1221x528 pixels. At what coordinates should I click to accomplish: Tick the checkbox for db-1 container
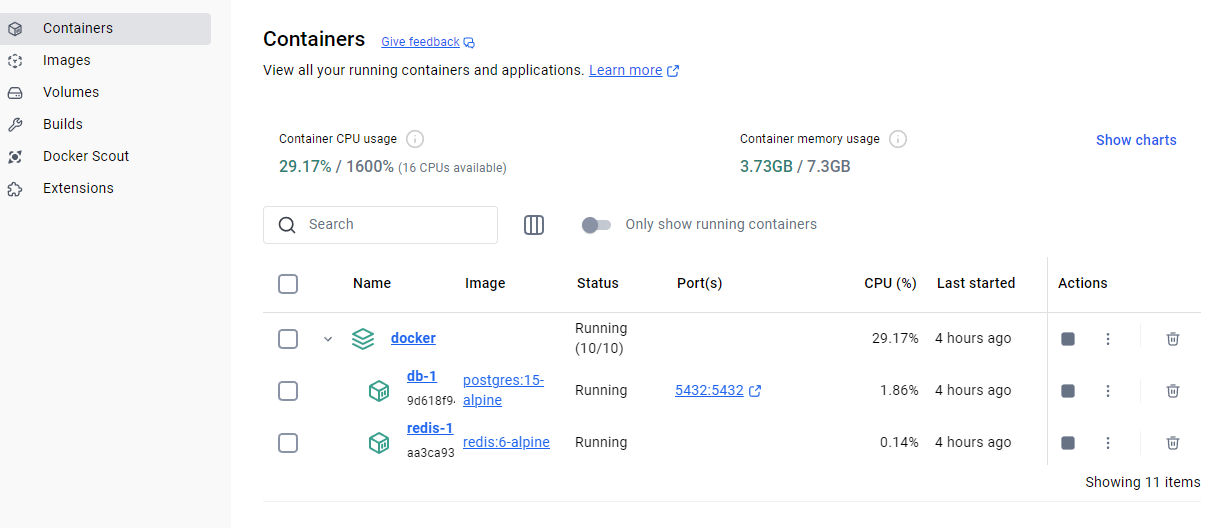(288, 391)
